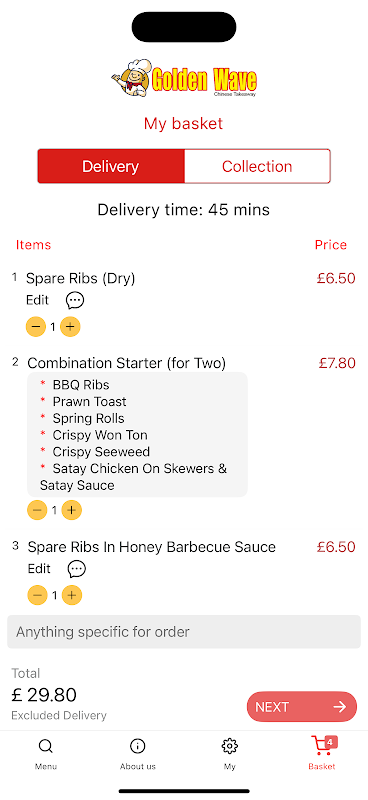Decrease Honey Barbecue Spare Ribs quantity

37,595
